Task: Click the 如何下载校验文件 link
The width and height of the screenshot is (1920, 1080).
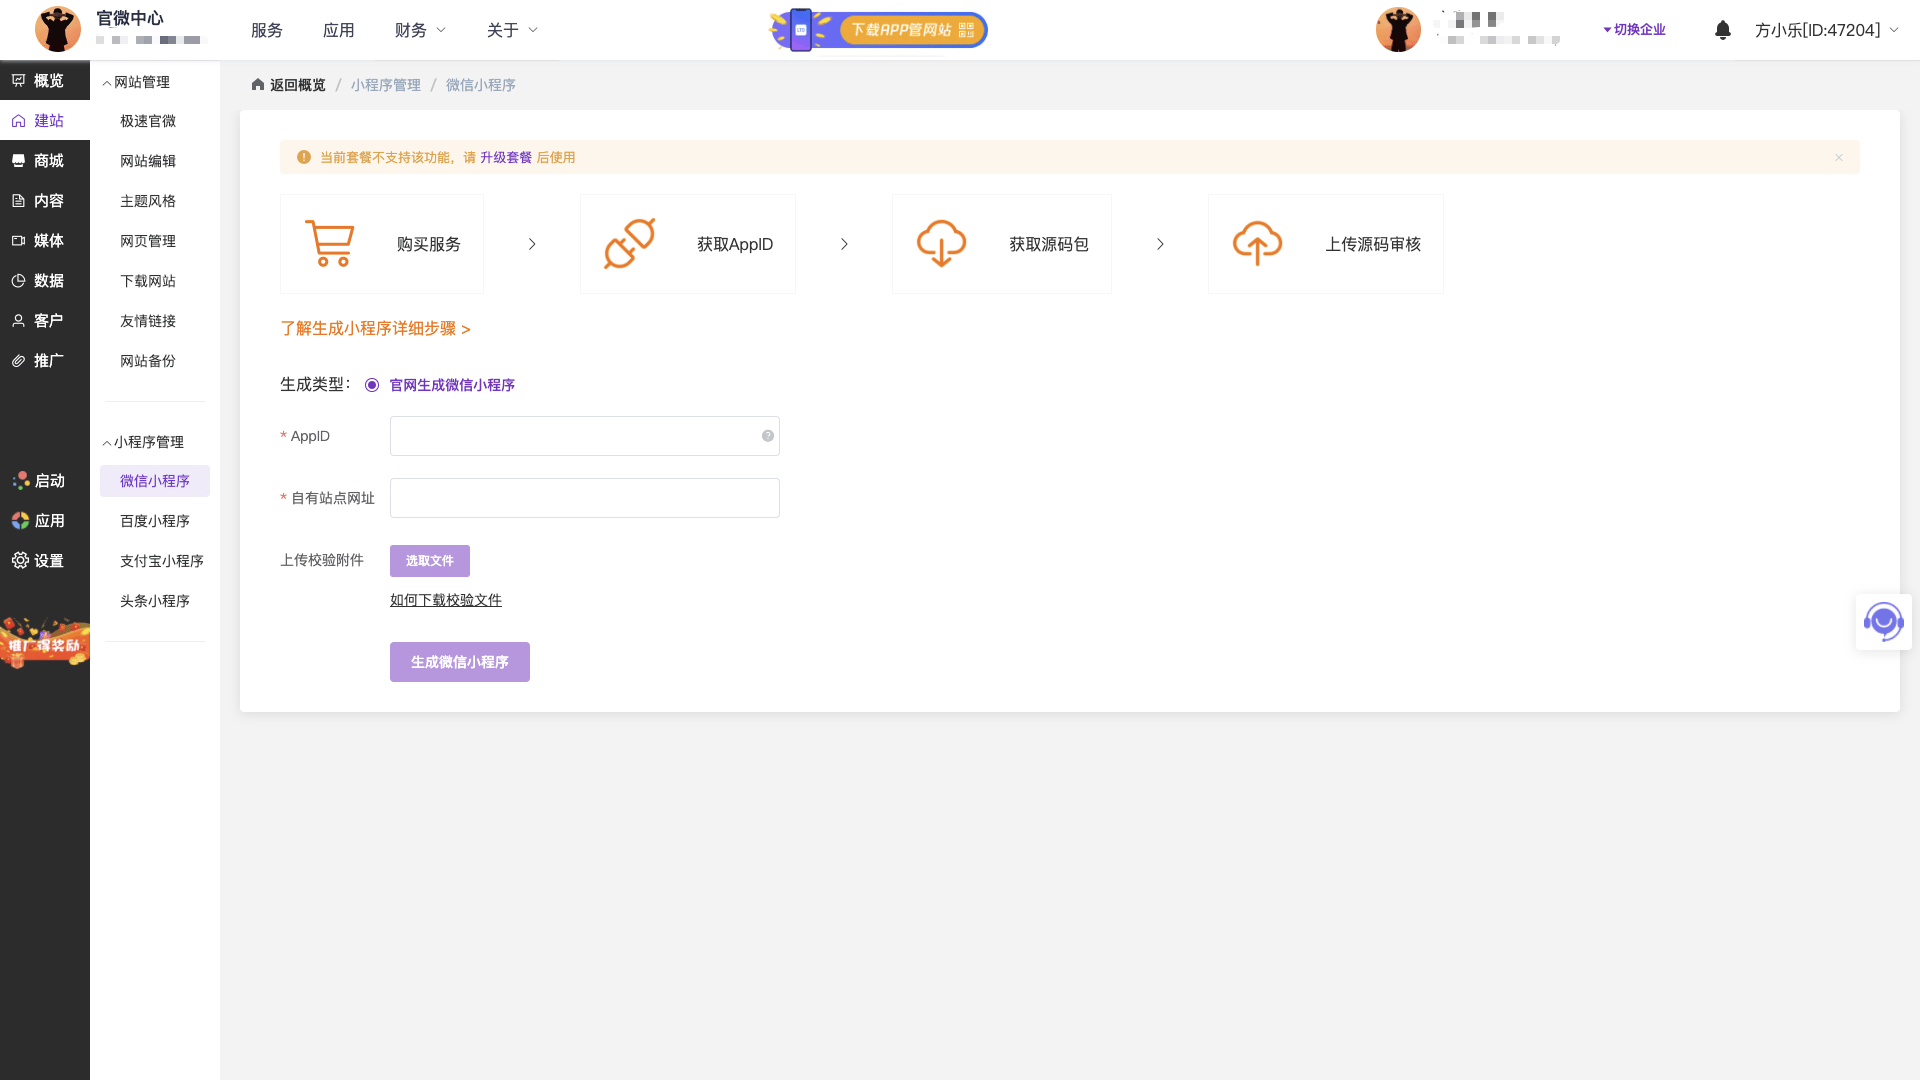Action: coord(446,600)
